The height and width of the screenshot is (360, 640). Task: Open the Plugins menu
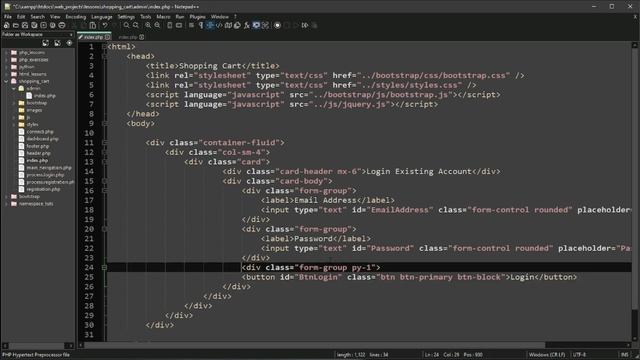(198, 17)
